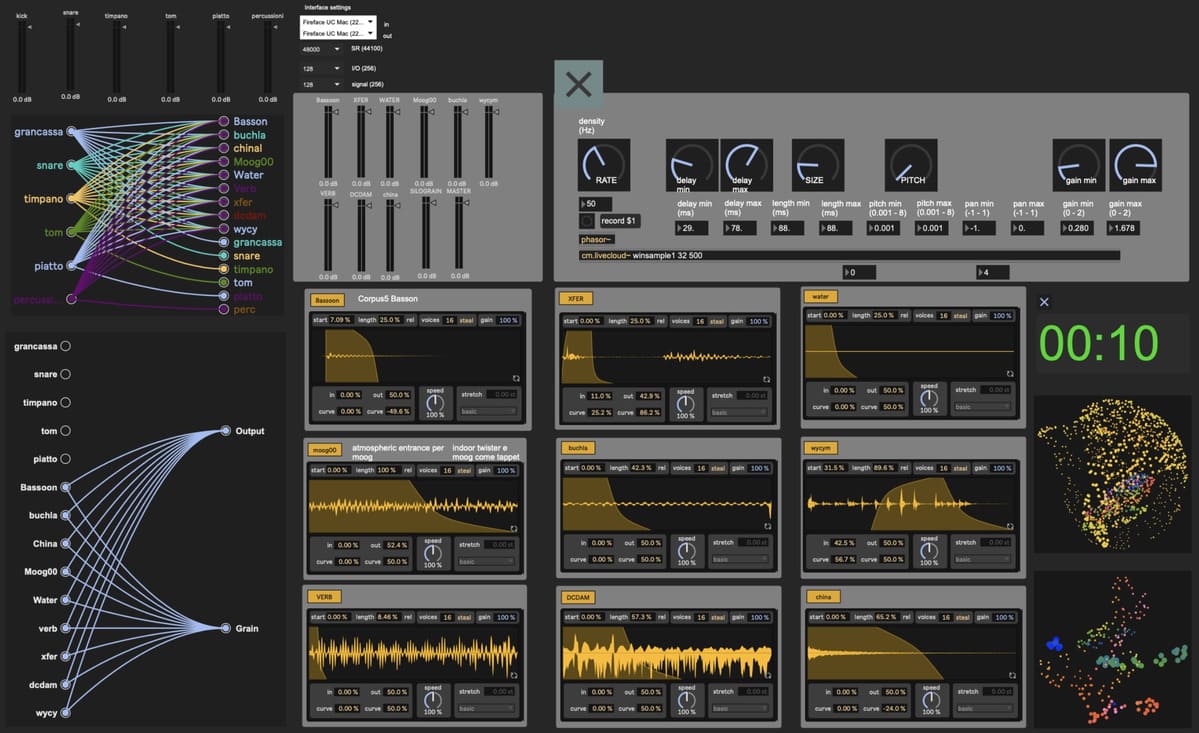1199x733 pixels.
Task: Open the audio output device dropdown
Action: pyautogui.click(x=337, y=34)
